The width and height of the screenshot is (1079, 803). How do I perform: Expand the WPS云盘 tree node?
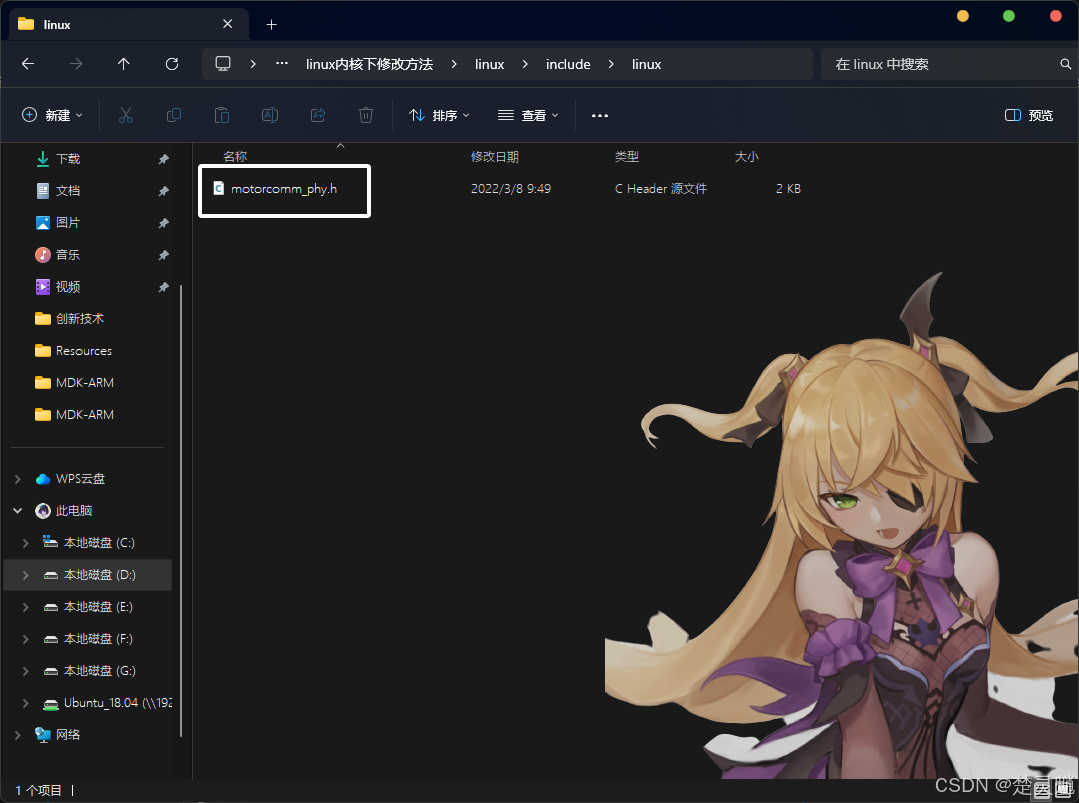click(18, 479)
